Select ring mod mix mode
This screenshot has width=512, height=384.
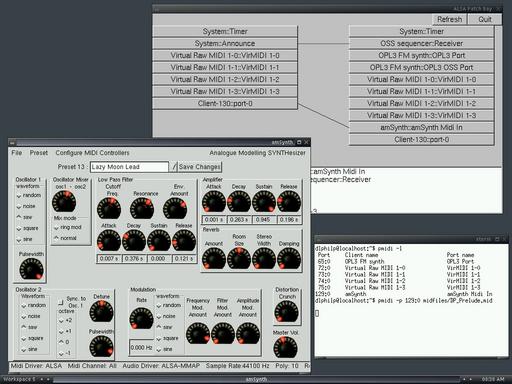tap(68, 227)
